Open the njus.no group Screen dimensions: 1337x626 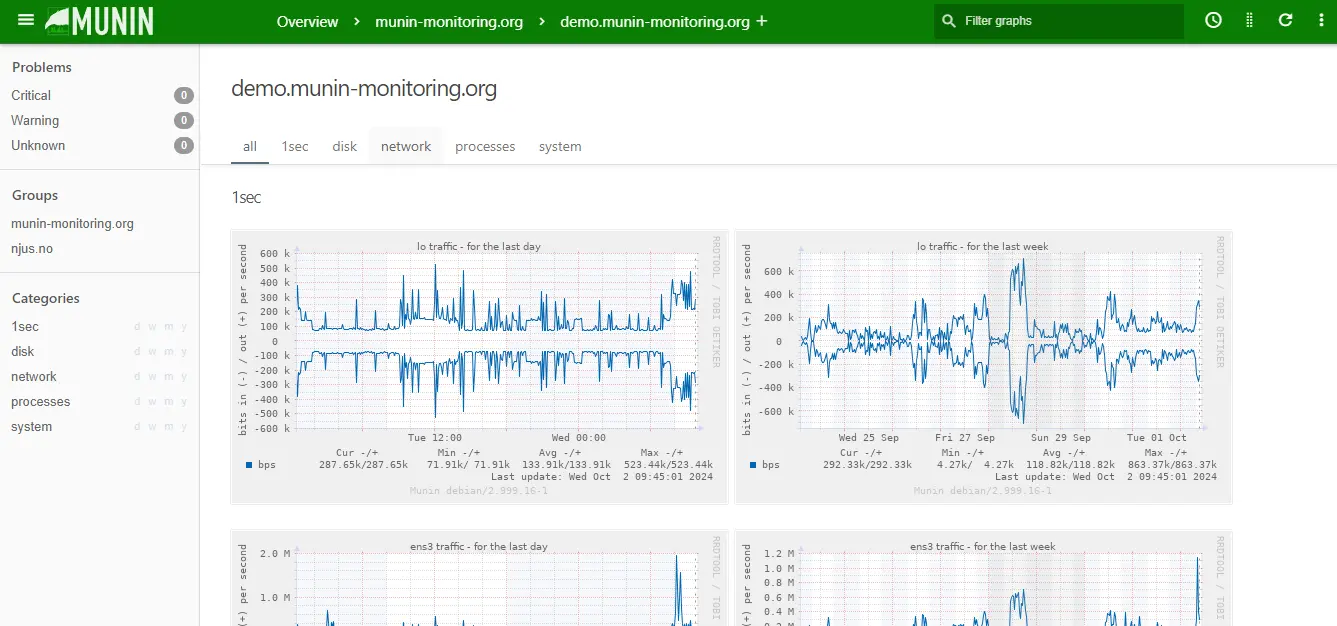(x=32, y=249)
